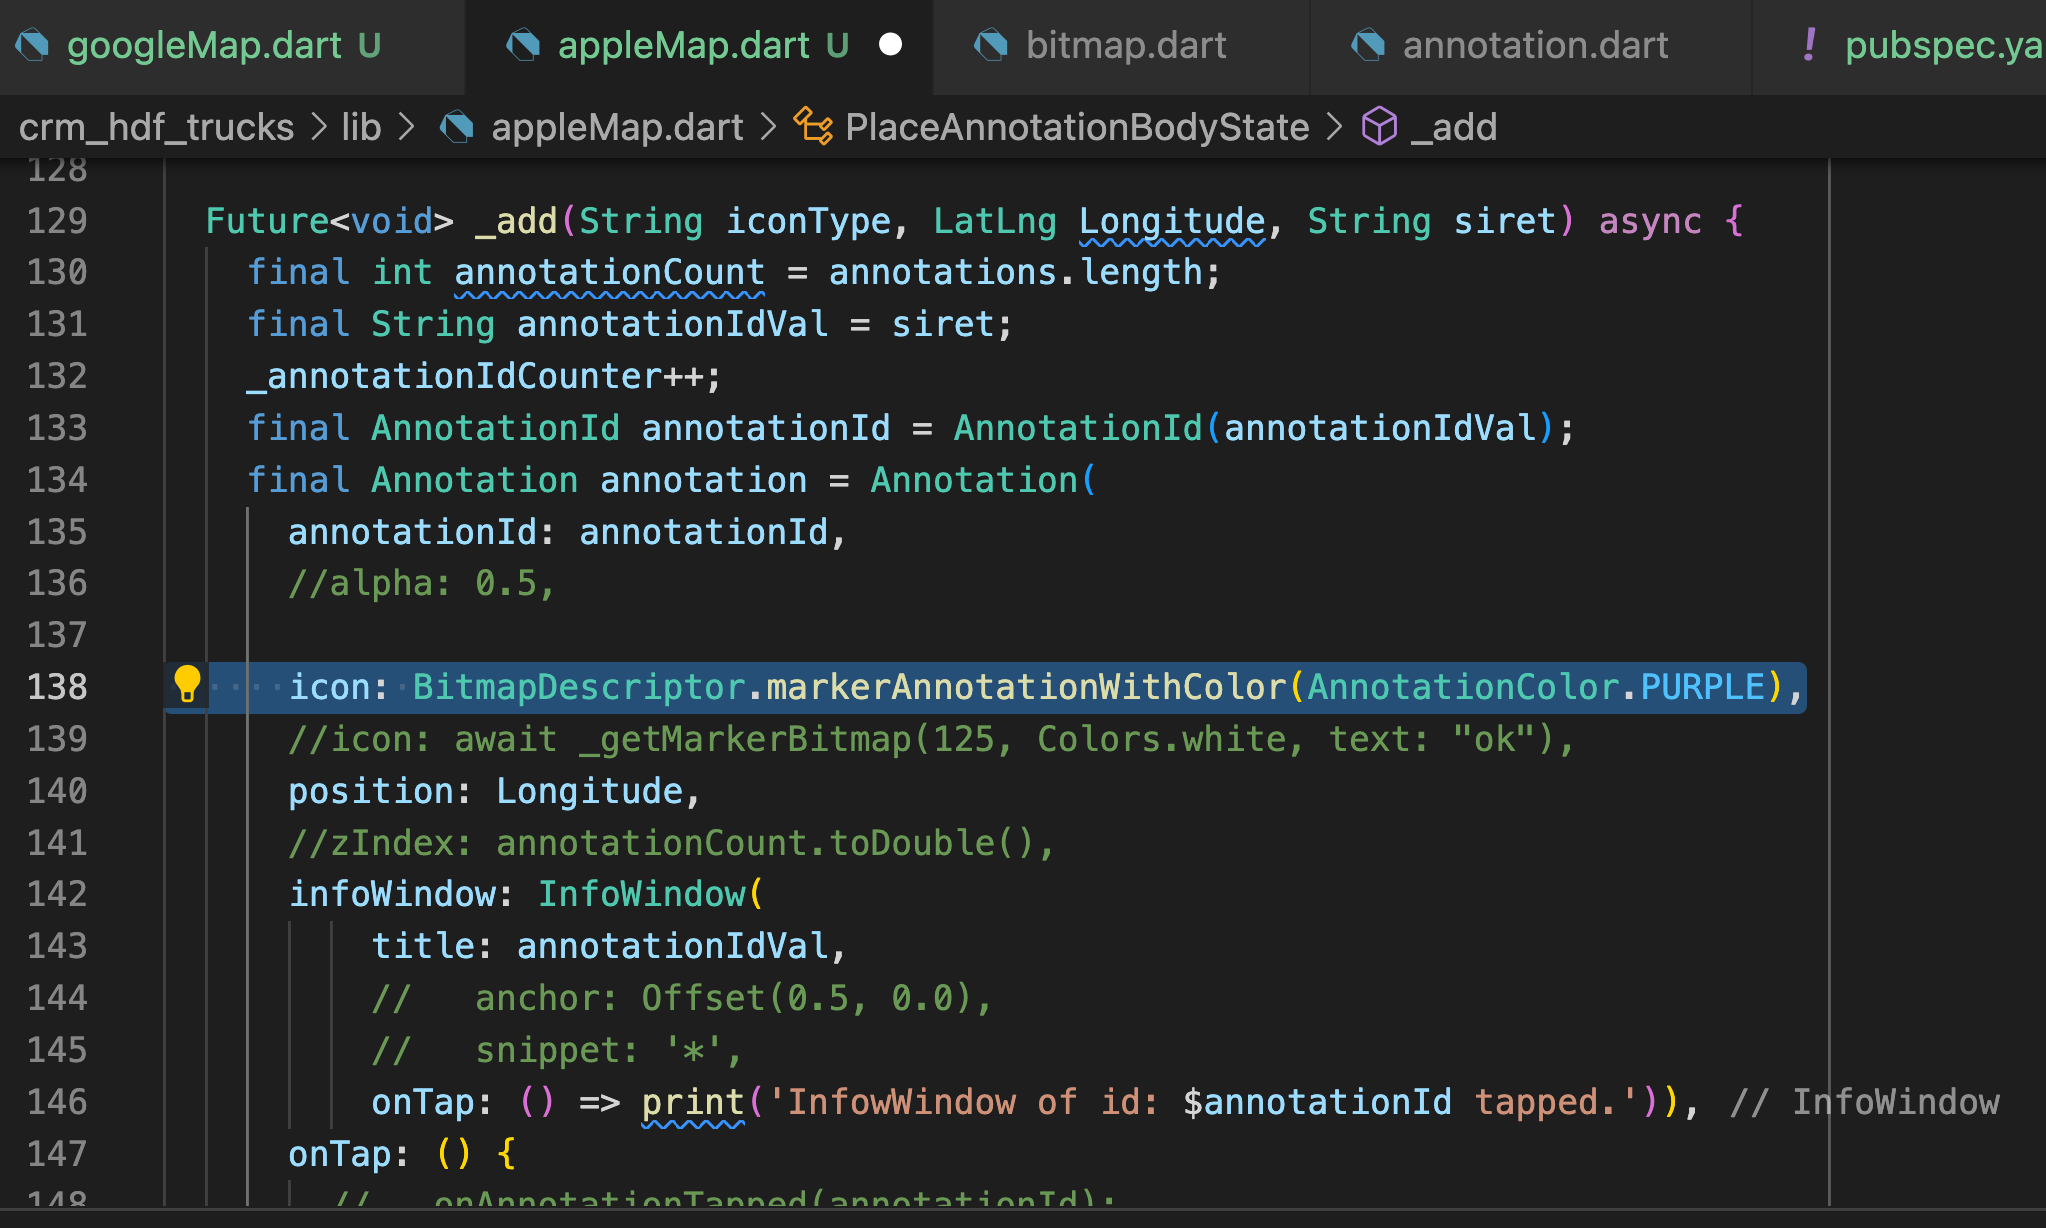Click the _add breadcrumb item

1453,127
